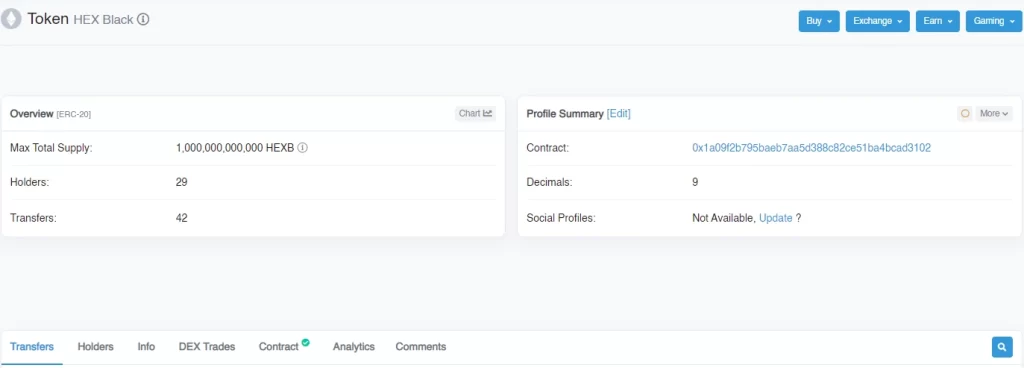Click info icon next to HEXB supply
This screenshot has height=368, width=1024.
(302, 147)
